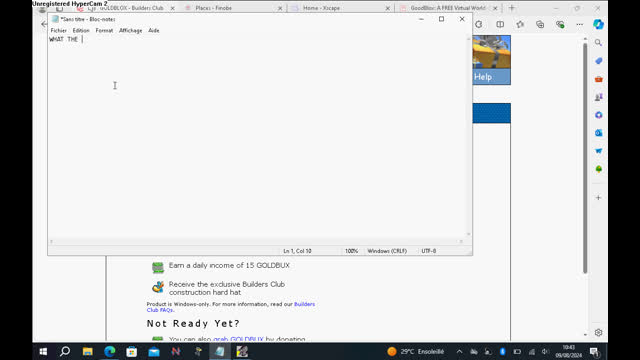640x360 pixels.
Task: Open the Edge sidebar search icon
Action: [x=598, y=42]
